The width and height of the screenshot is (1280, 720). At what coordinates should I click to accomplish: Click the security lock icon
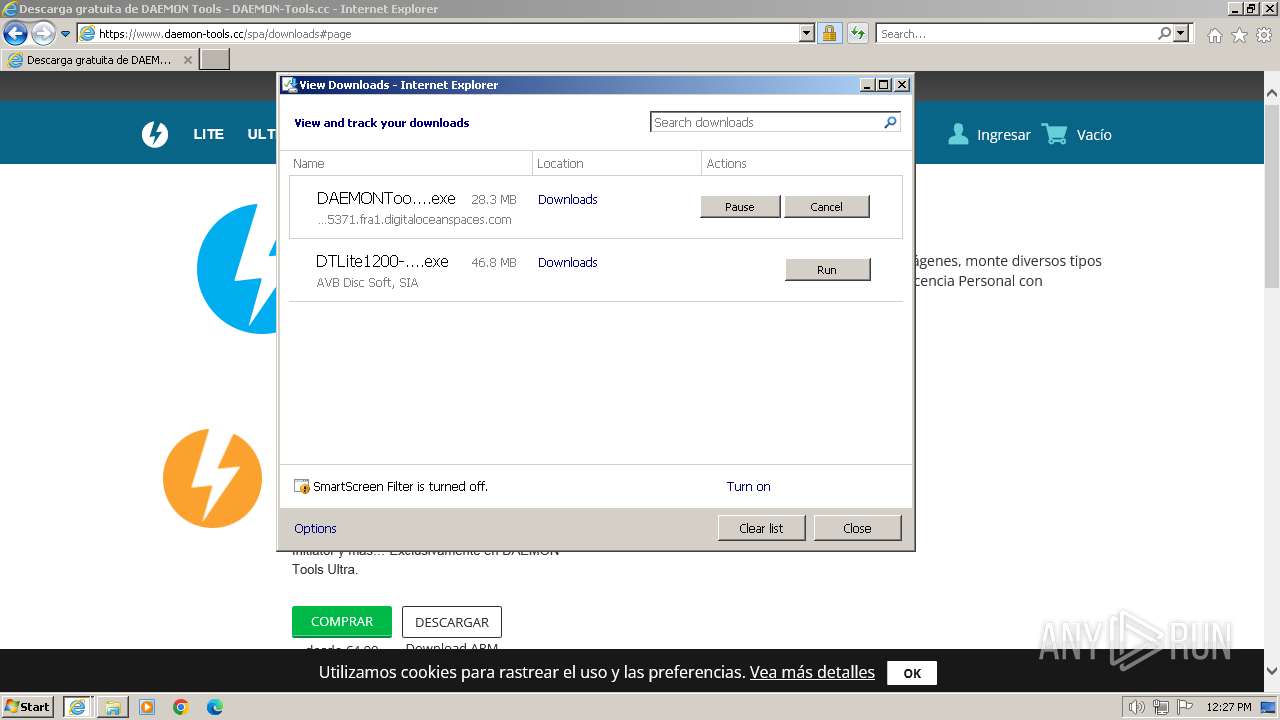click(x=829, y=33)
